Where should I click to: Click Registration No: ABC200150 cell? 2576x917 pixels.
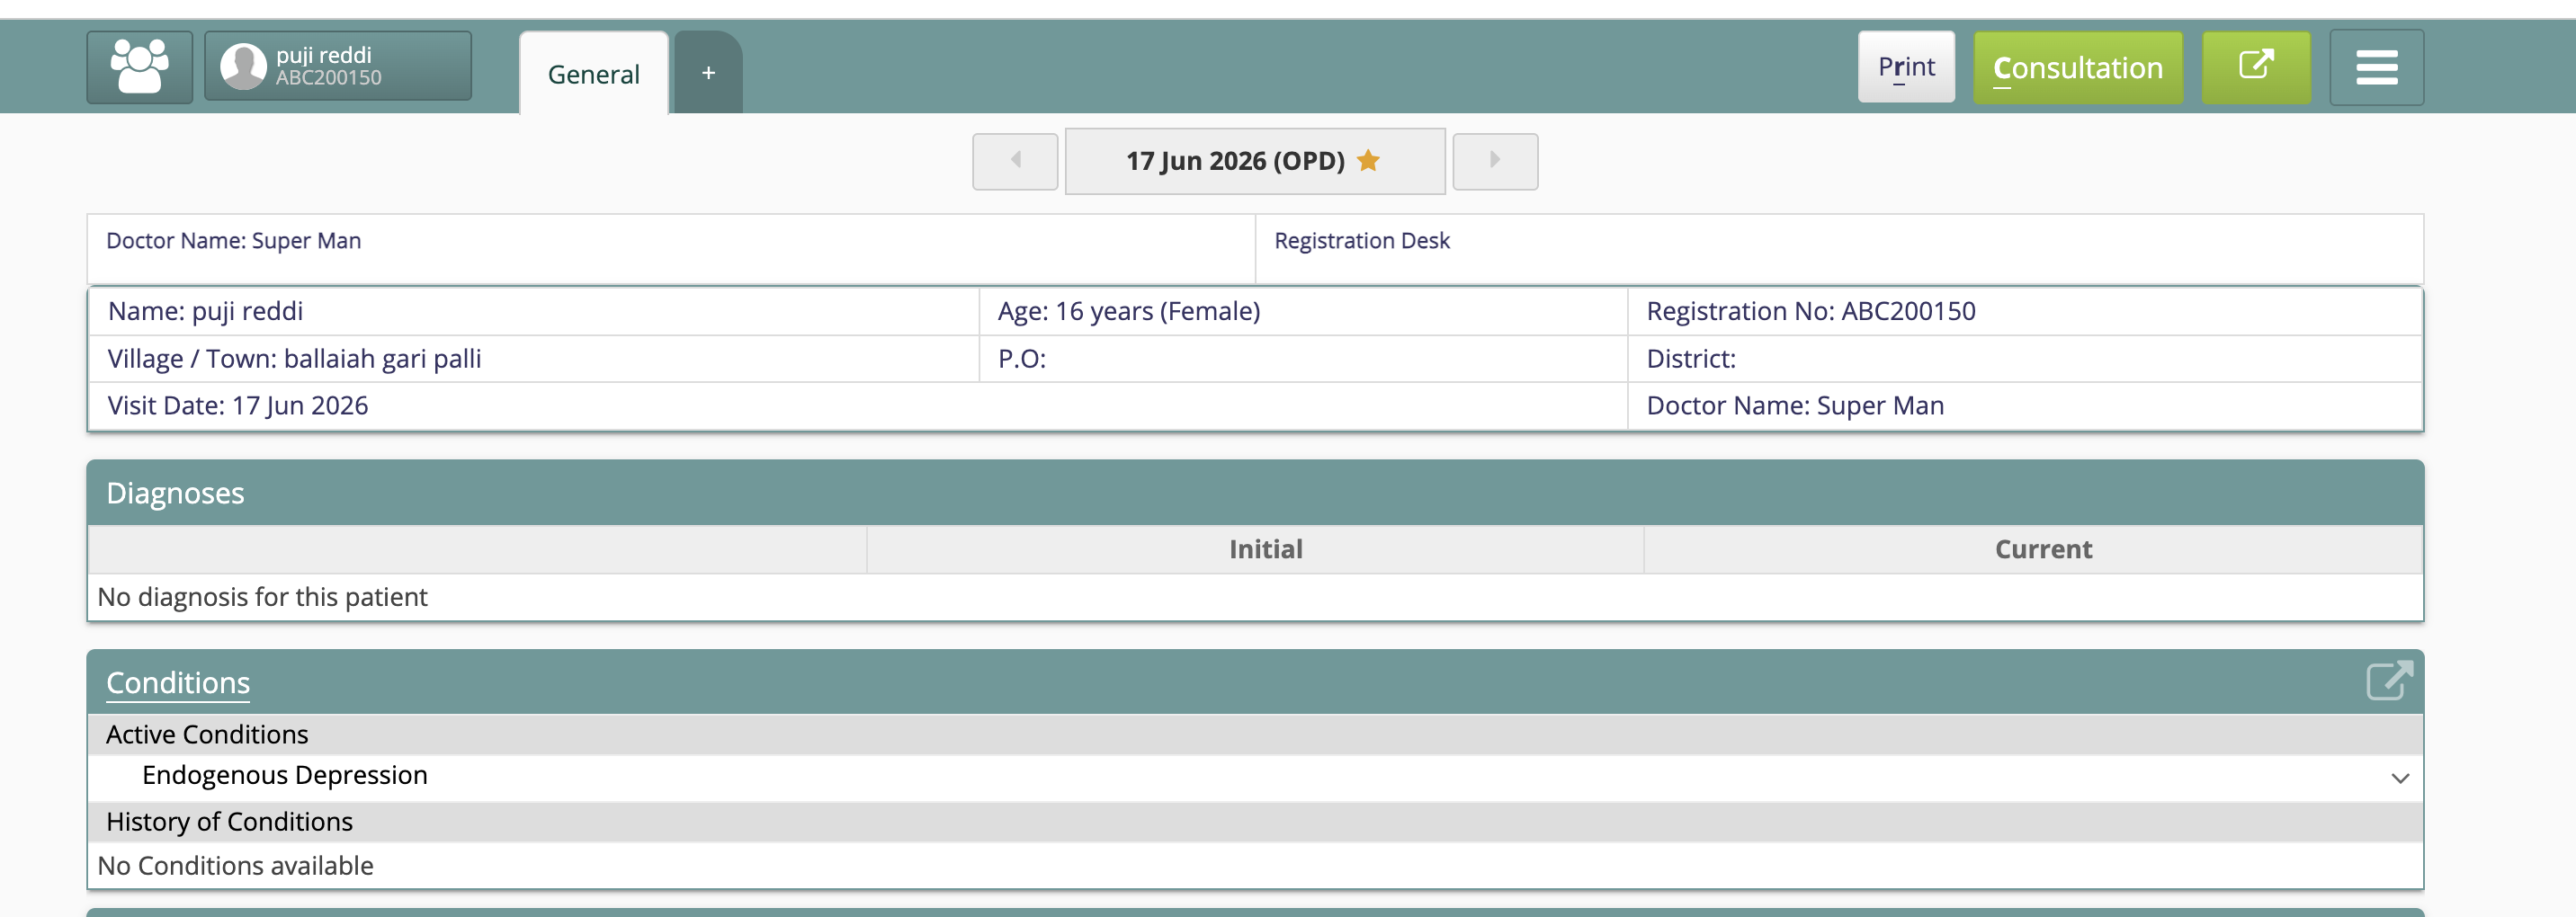tap(2024, 311)
